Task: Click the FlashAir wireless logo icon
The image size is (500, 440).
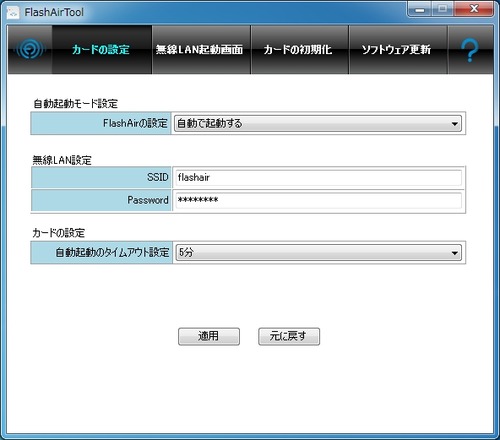Action: pos(30,49)
